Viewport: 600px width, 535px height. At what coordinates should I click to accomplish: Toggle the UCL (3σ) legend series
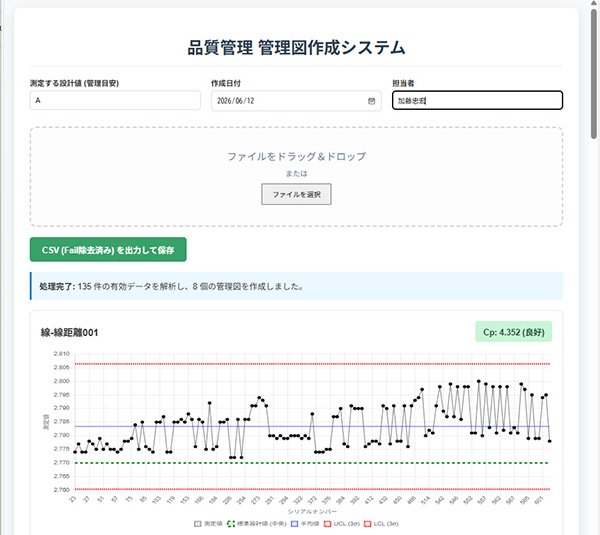tap(342, 524)
